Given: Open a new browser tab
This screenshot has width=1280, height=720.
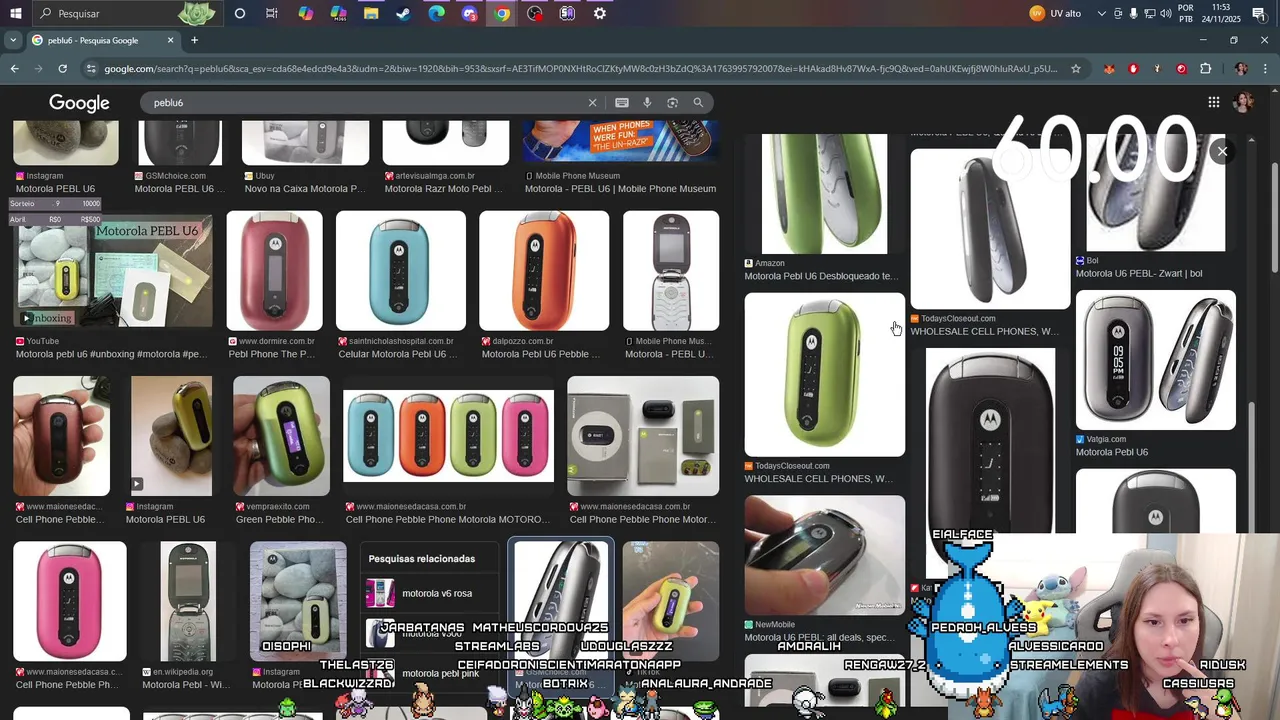Looking at the screenshot, I should tap(194, 40).
